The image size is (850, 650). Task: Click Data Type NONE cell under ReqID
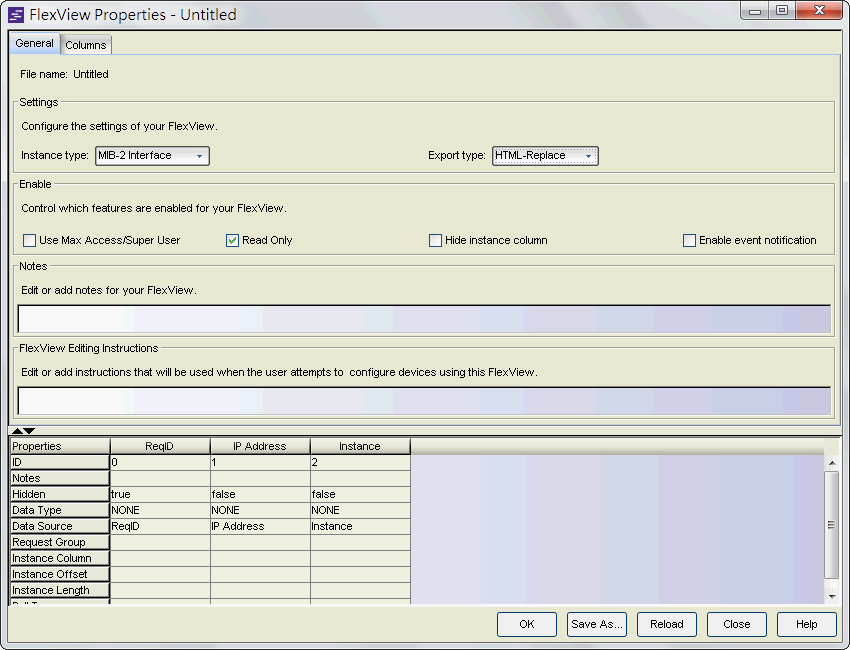click(160, 510)
